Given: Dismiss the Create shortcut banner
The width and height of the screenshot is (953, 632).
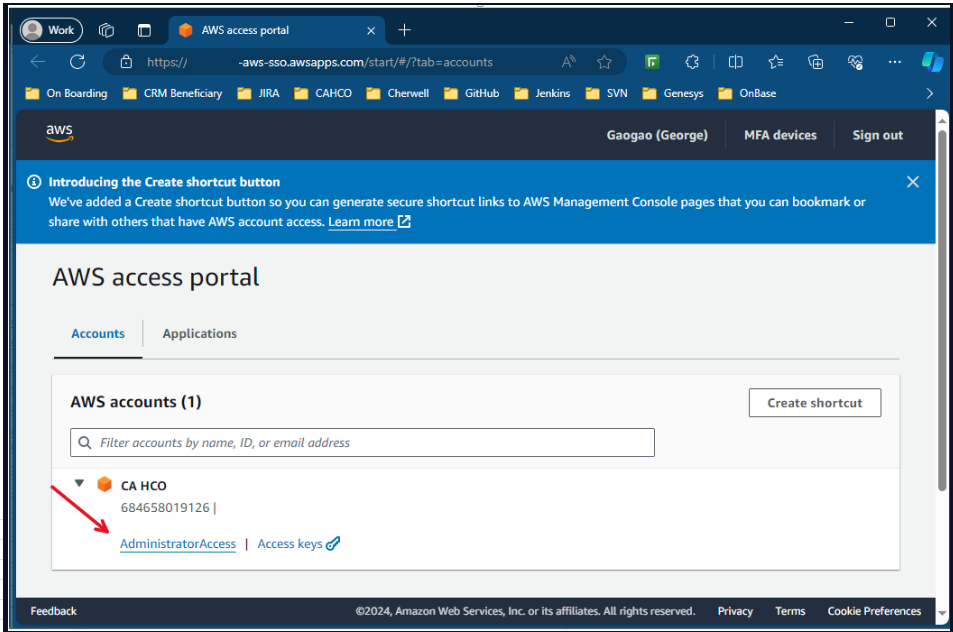Looking at the screenshot, I should coord(912,182).
